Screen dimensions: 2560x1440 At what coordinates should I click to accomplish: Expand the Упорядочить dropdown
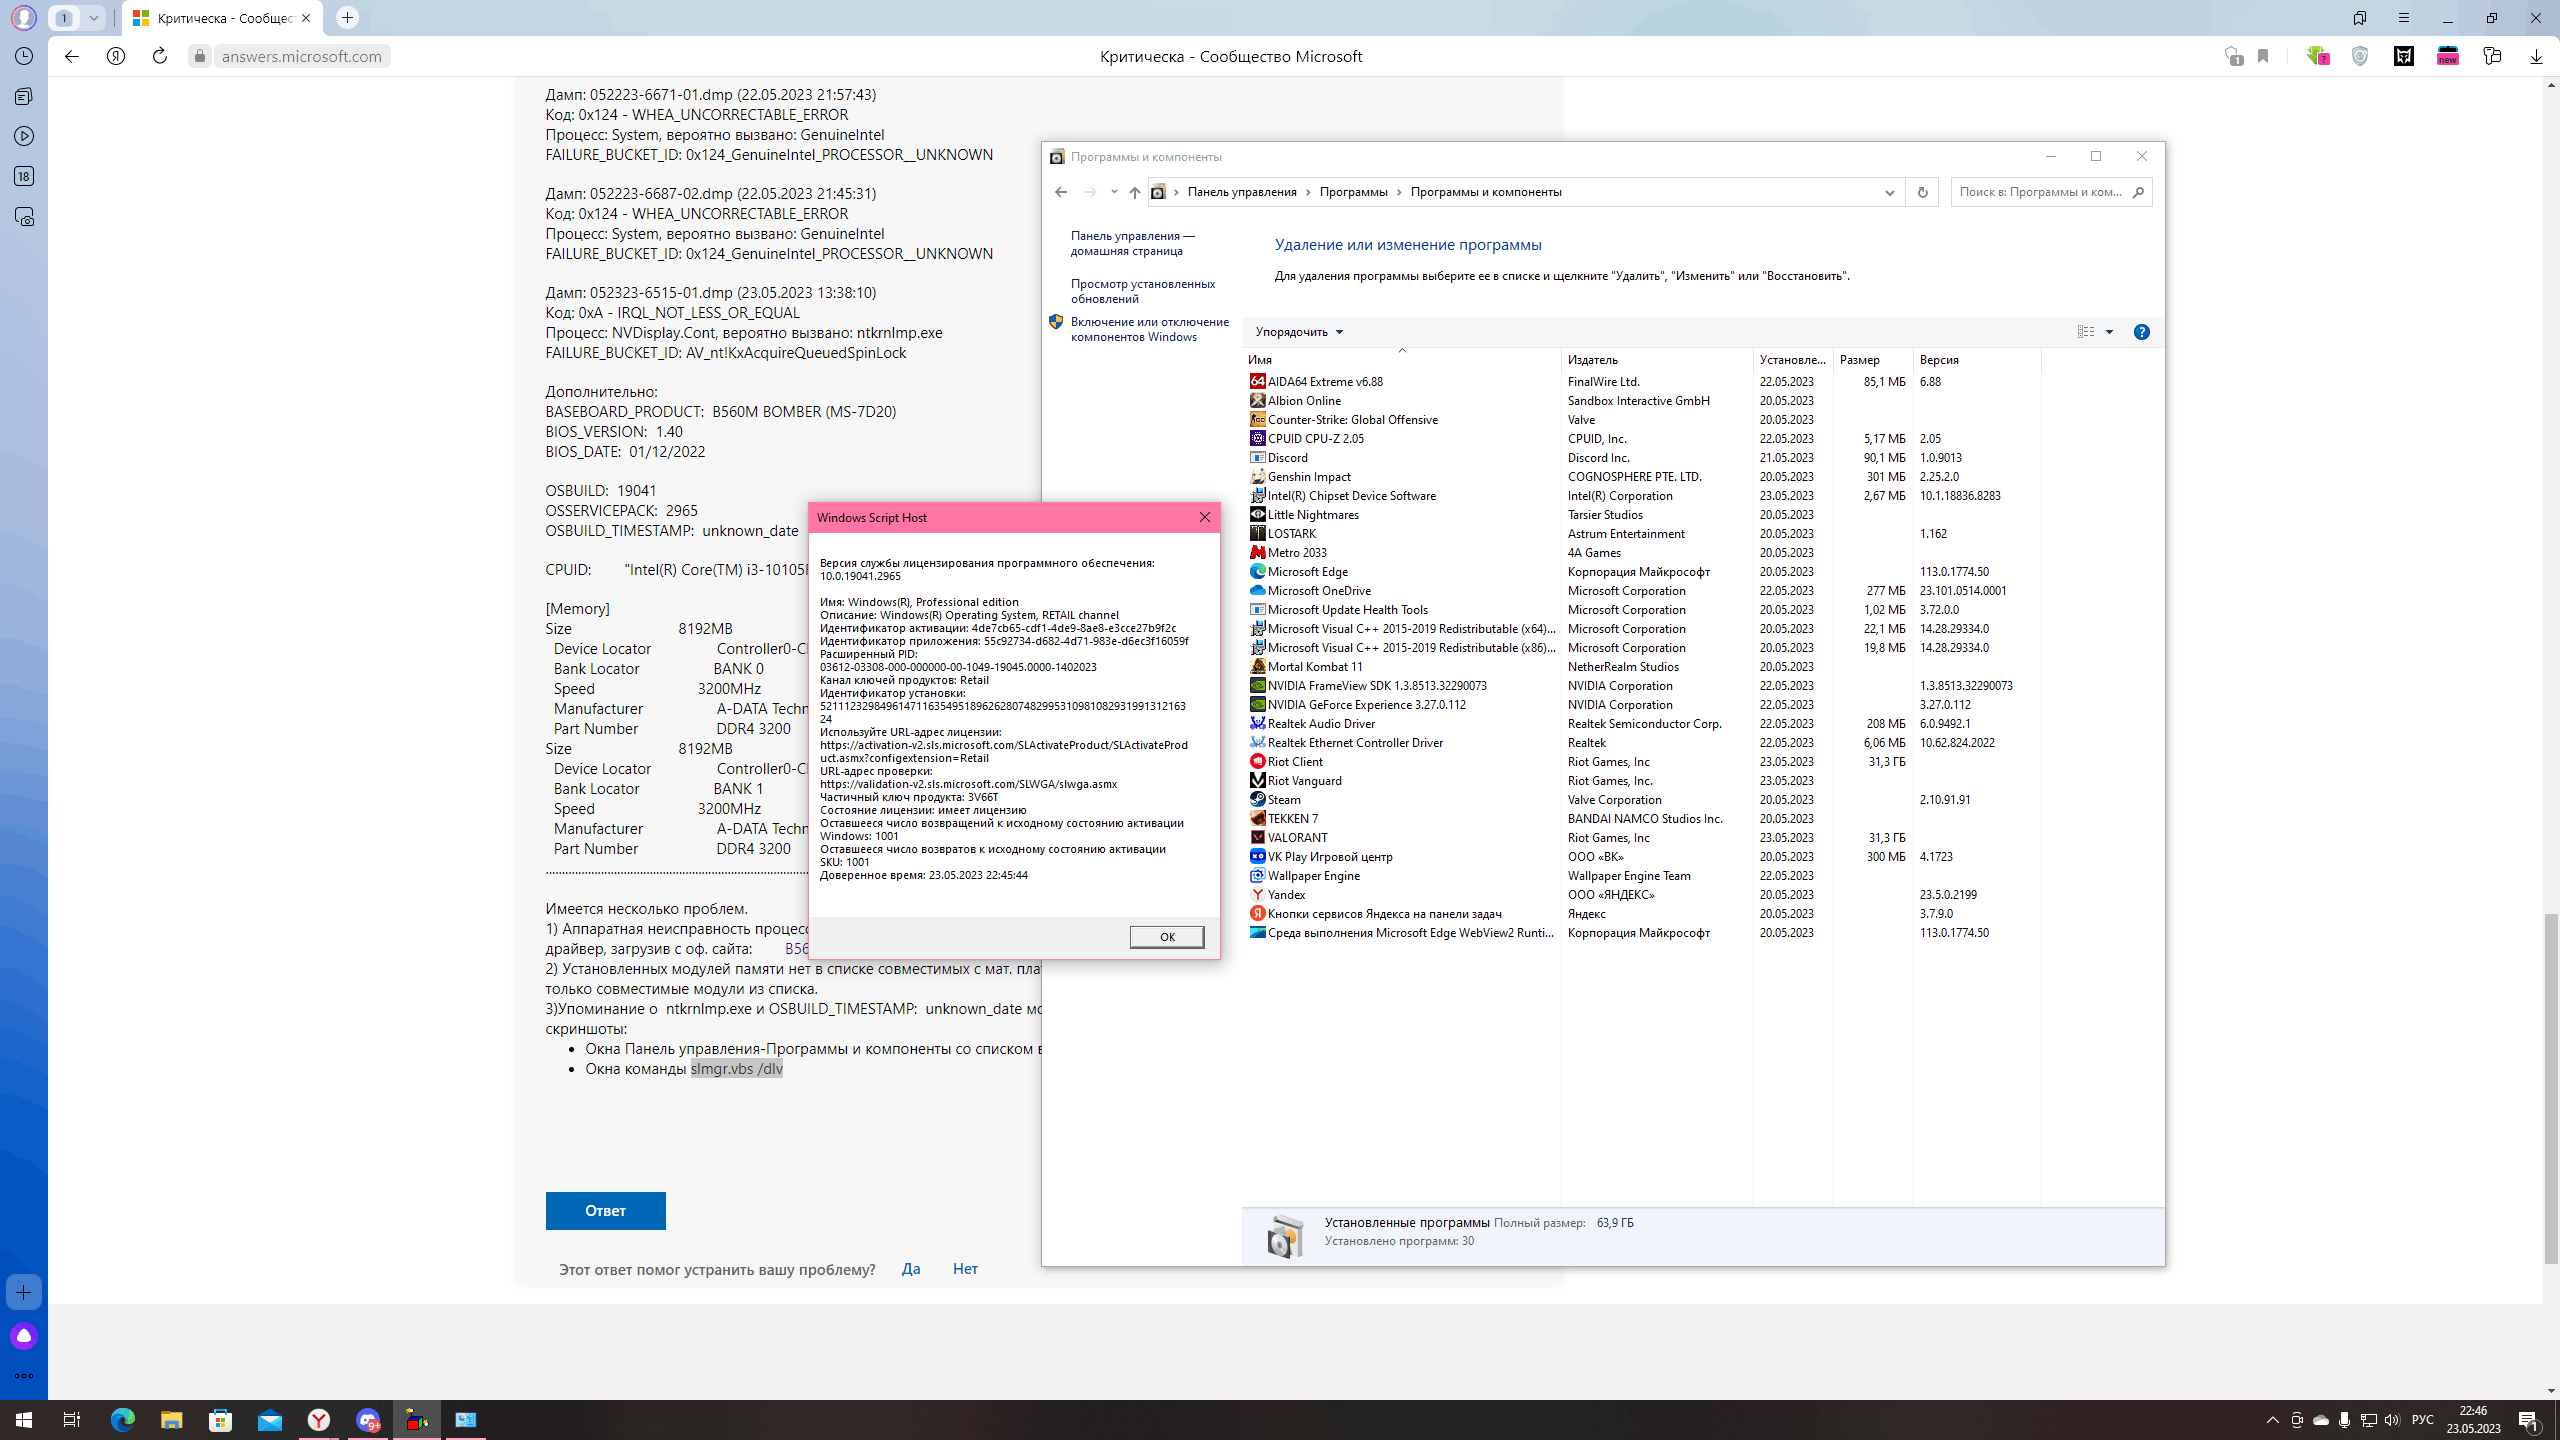(x=1299, y=332)
